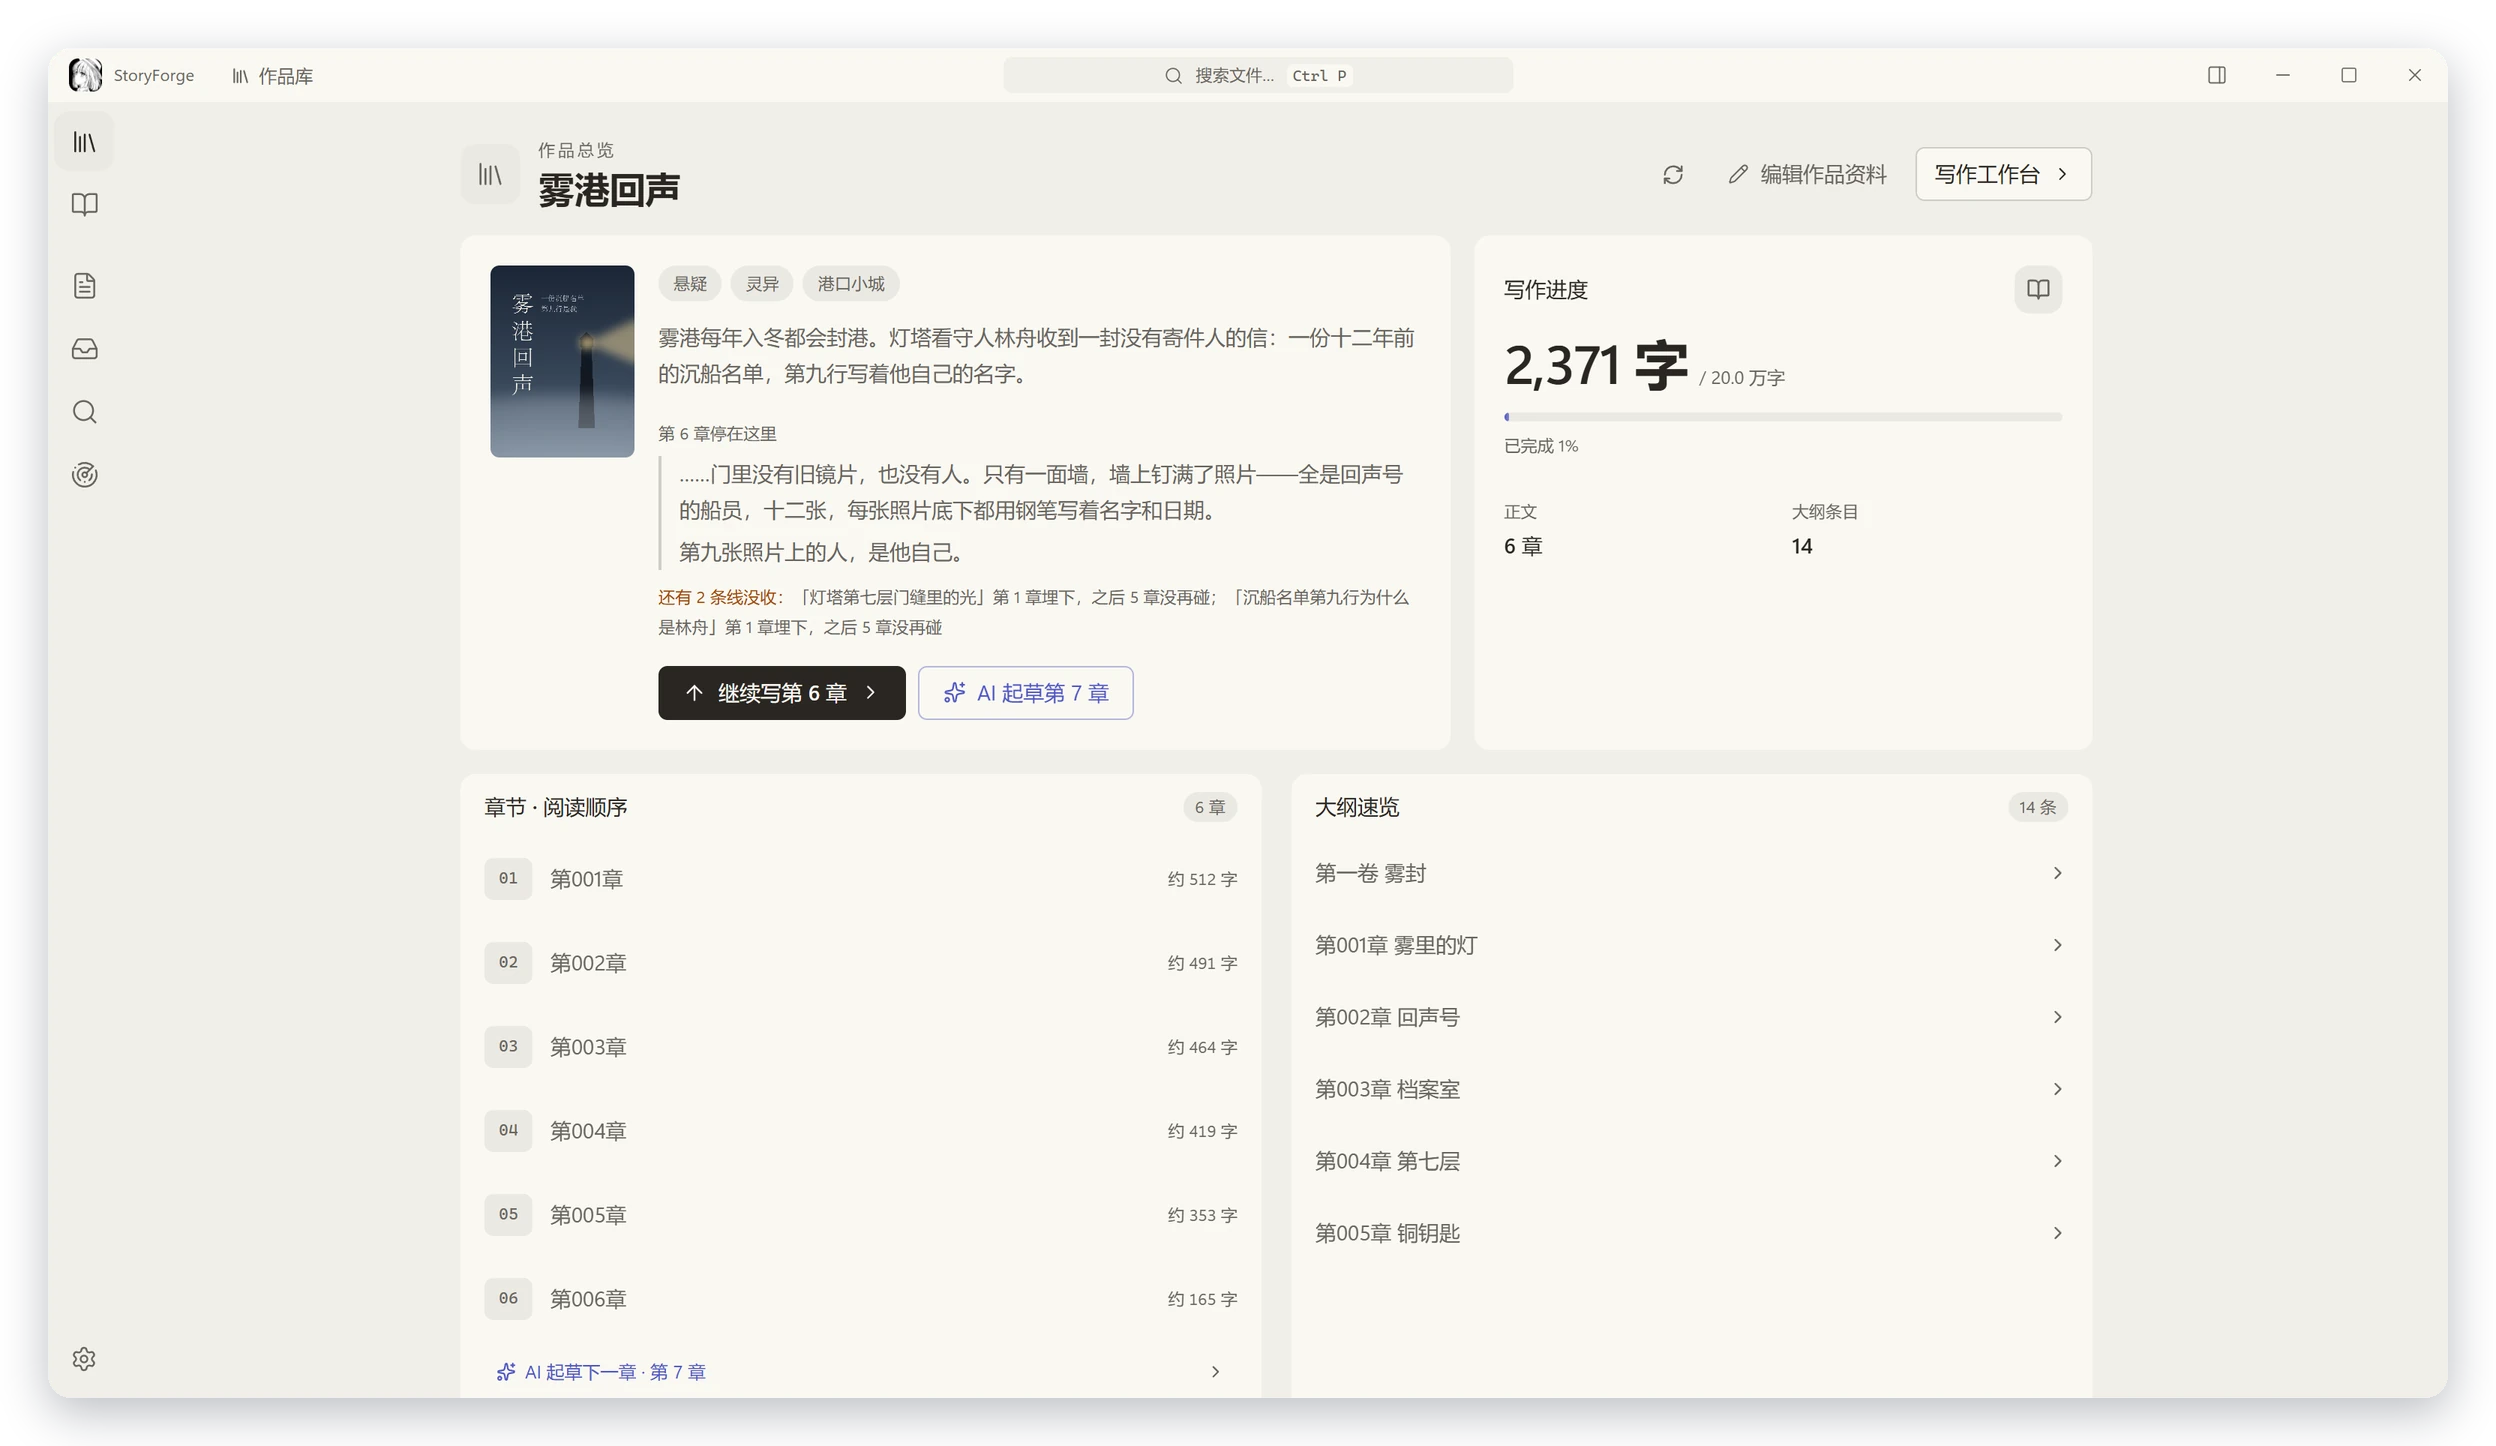Toggle the side panel layout icon
This screenshot has height=1446, width=2496.
click(2216, 75)
